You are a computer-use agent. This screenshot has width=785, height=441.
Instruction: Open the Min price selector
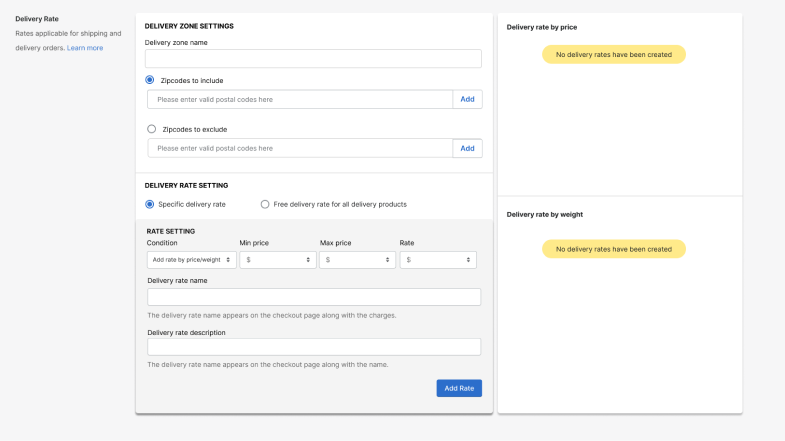pyautogui.click(x=278, y=260)
